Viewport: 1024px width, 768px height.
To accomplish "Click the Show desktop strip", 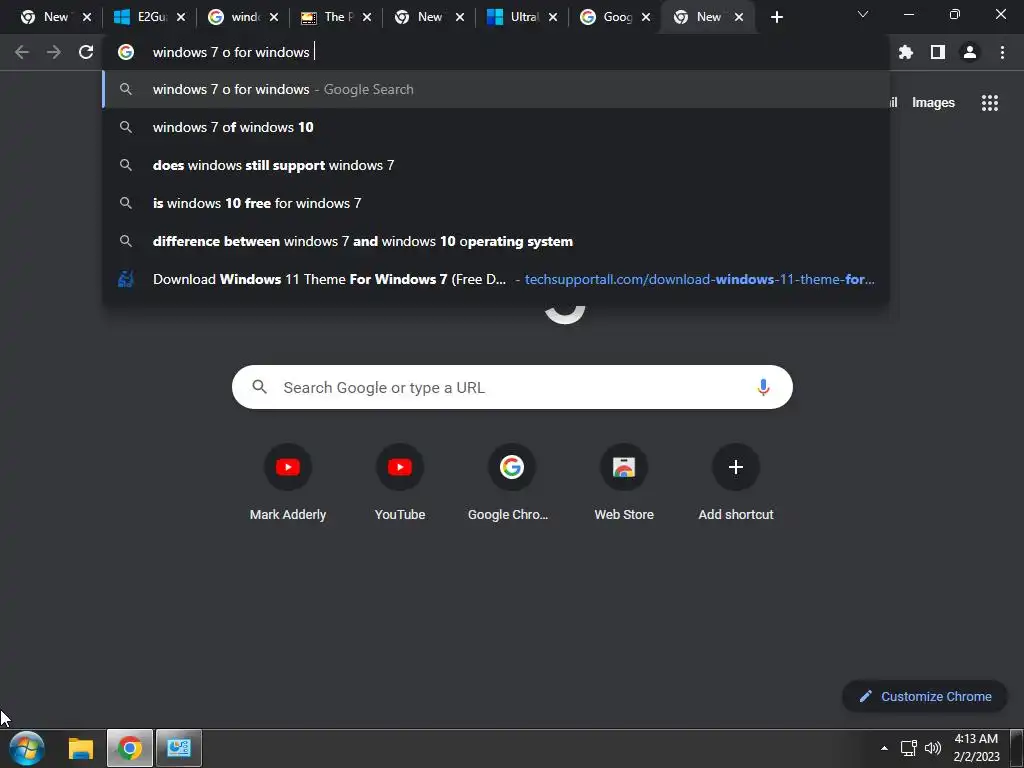I will [x=1017, y=748].
